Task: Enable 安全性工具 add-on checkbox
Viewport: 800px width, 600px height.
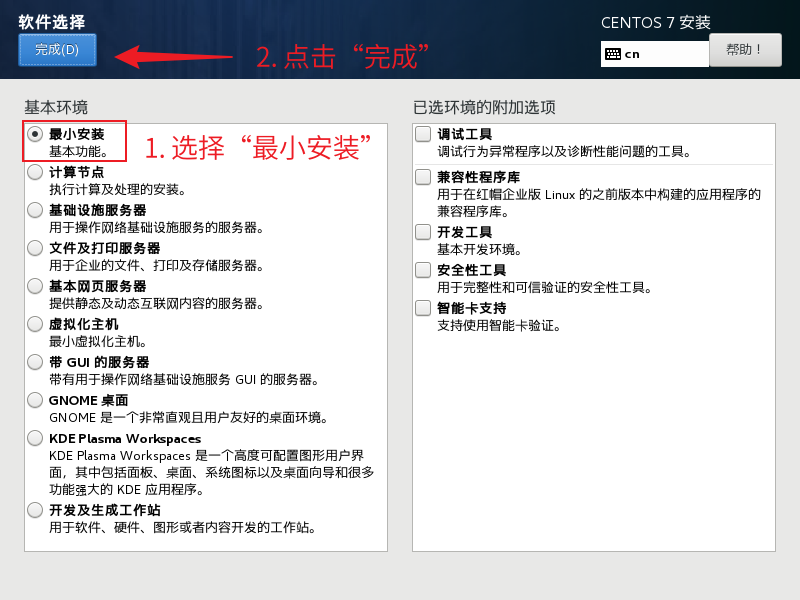Action: (x=424, y=270)
